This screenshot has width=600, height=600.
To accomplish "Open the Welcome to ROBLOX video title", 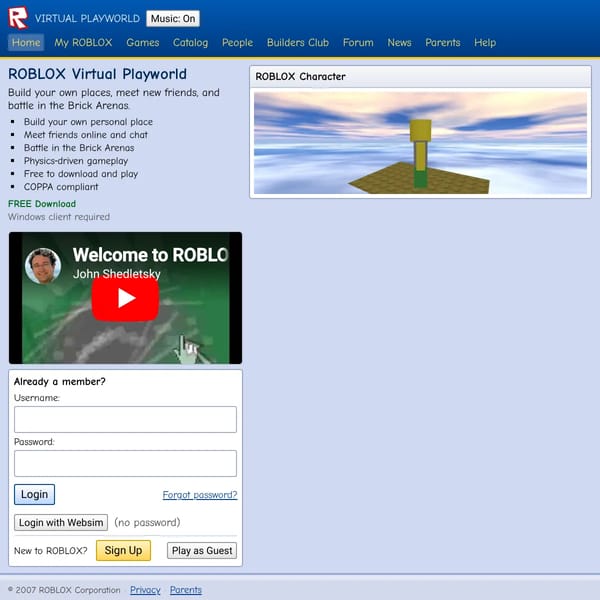I will (150, 255).
